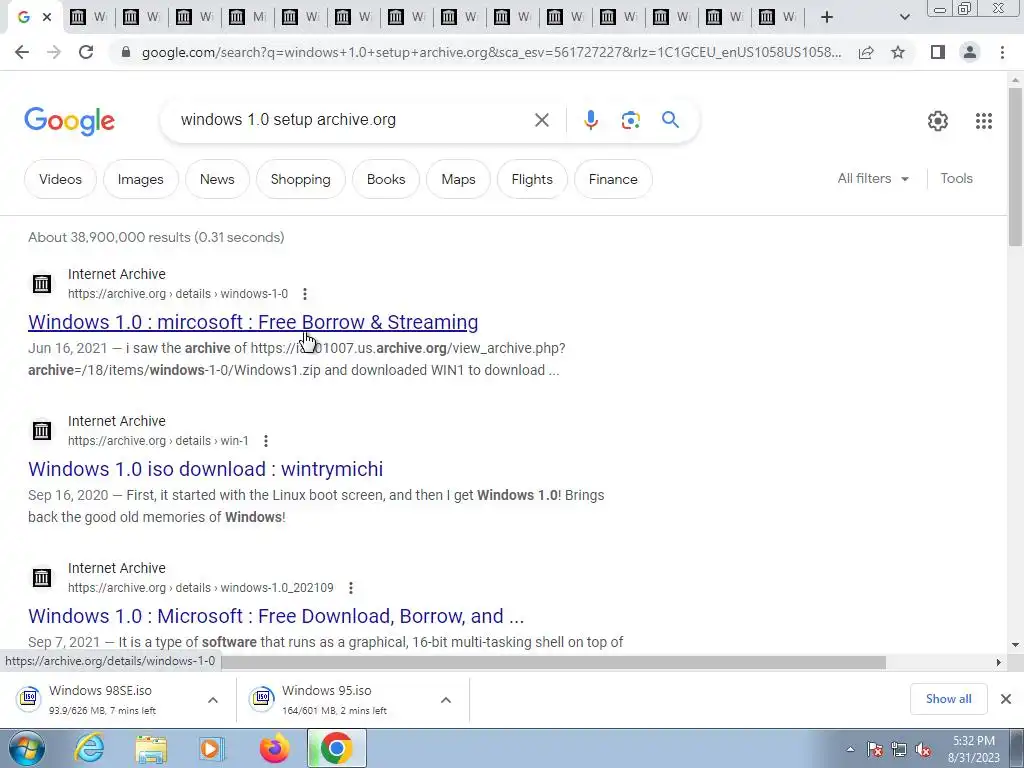The image size is (1024, 768).
Task: Open a new tab
Action: coord(827,17)
